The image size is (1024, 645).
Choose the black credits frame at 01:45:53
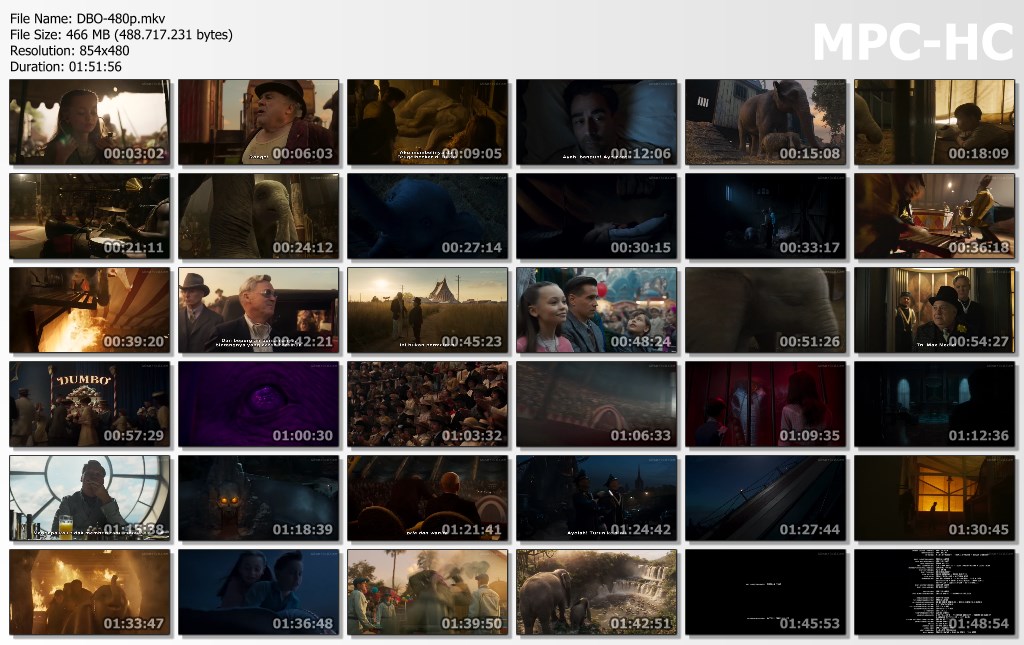coord(765,592)
